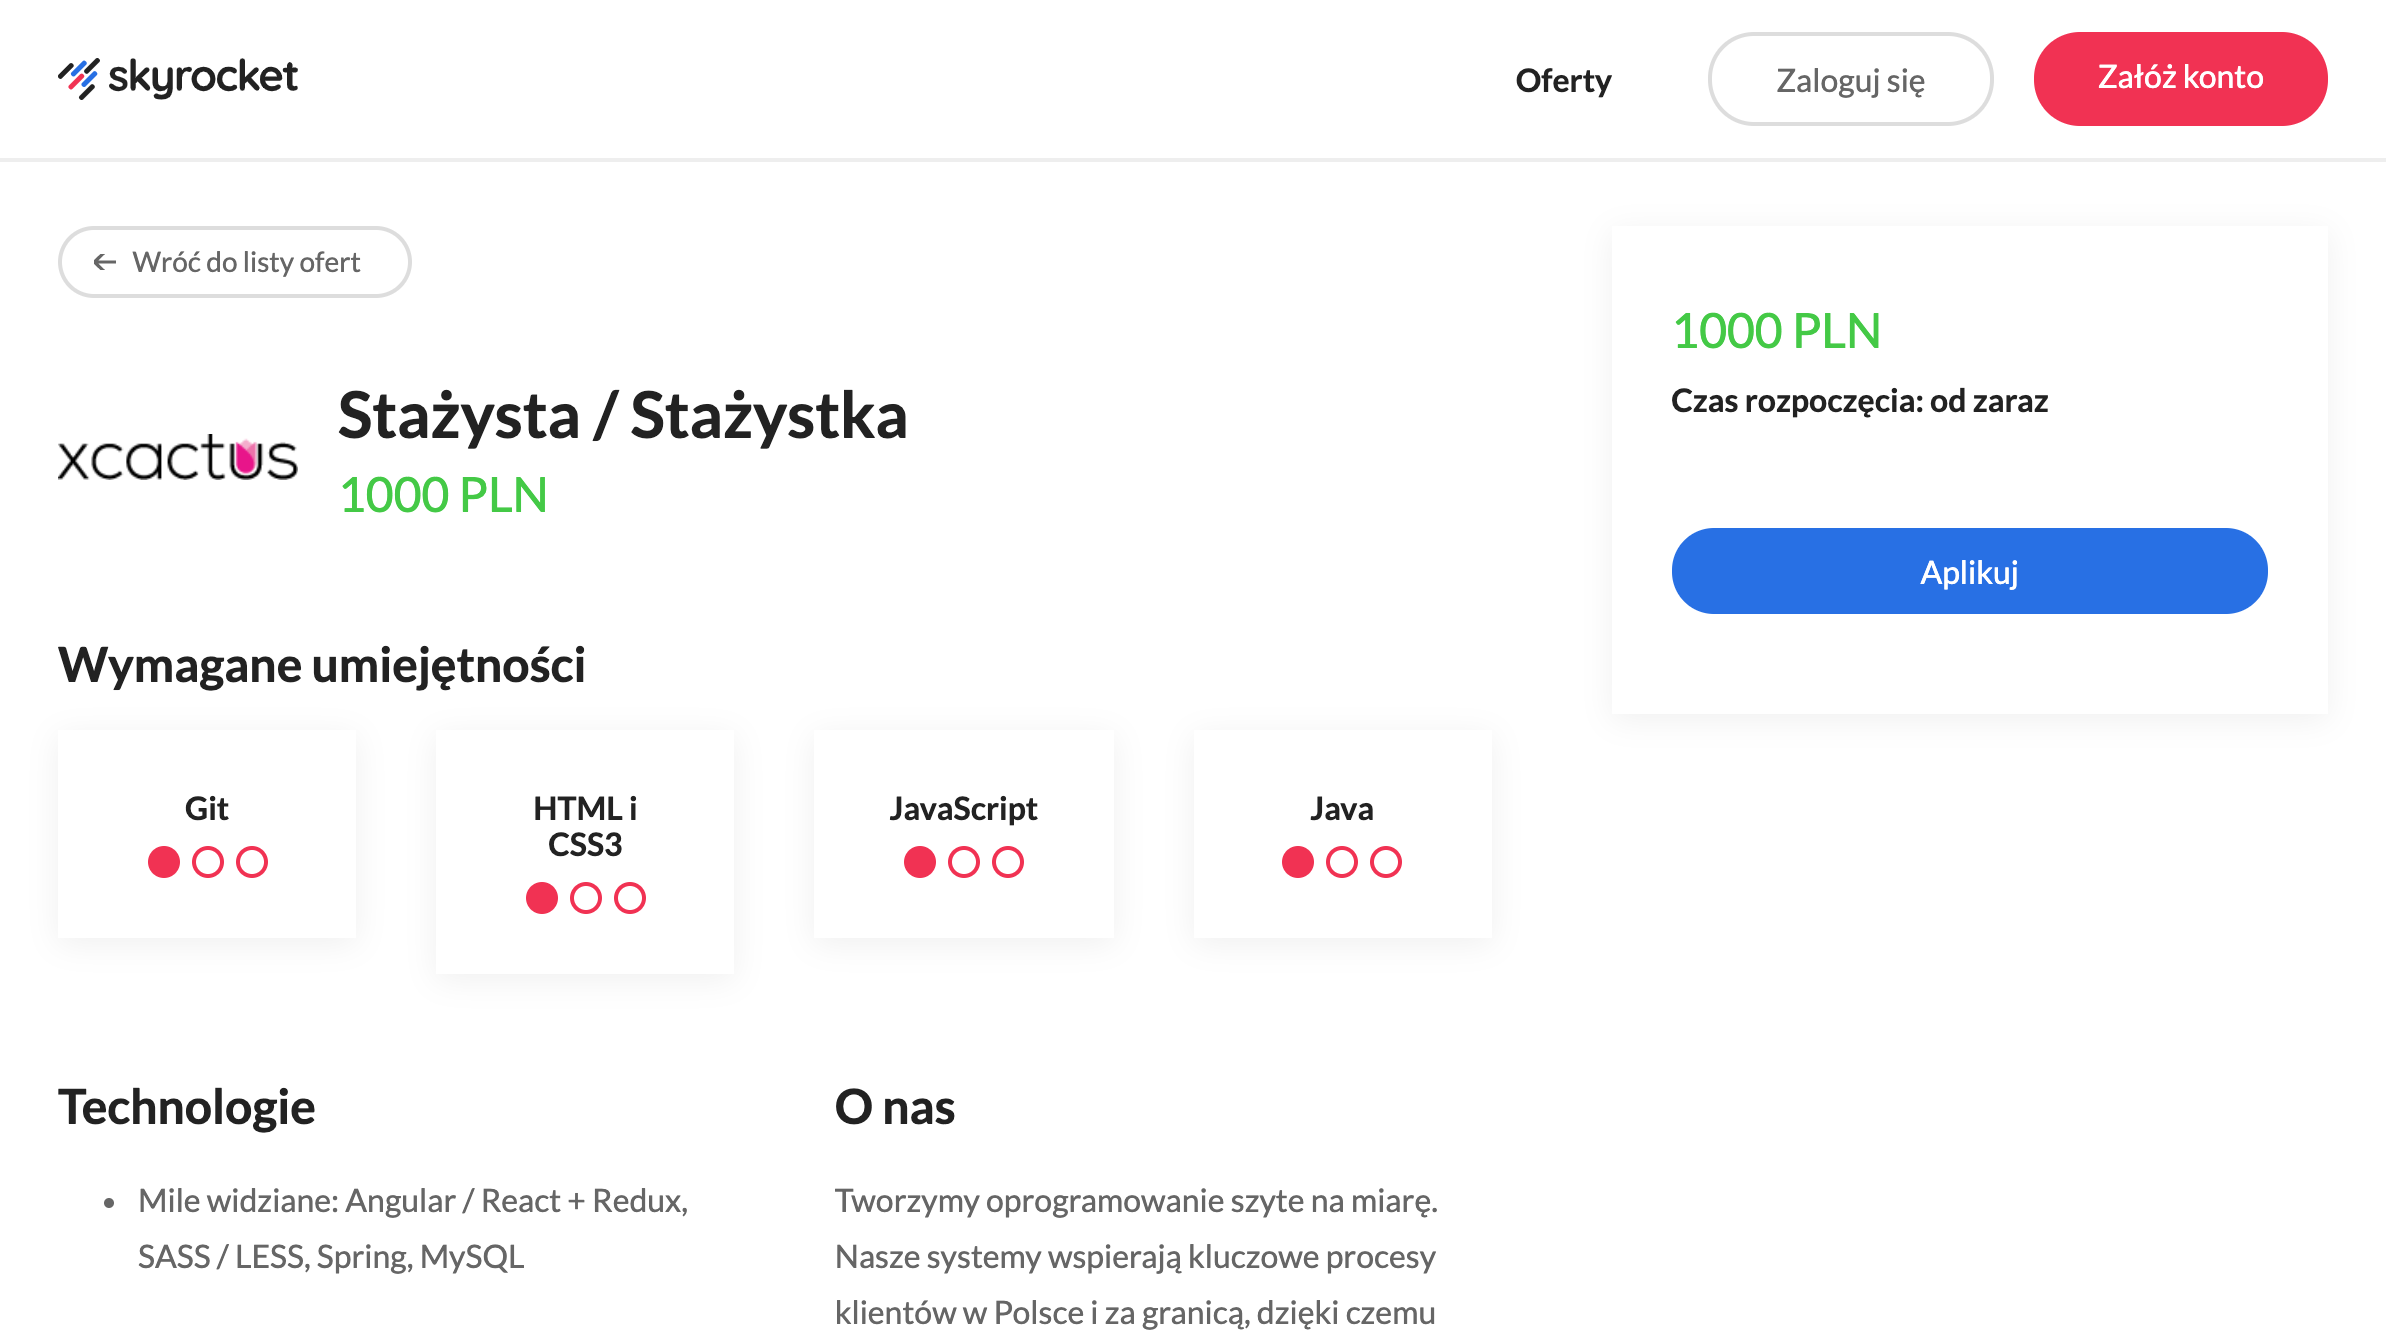The height and width of the screenshot is (1340, 2386).
Task: Go back via Wróć do listy ofert
Action: tap(246, 262)
